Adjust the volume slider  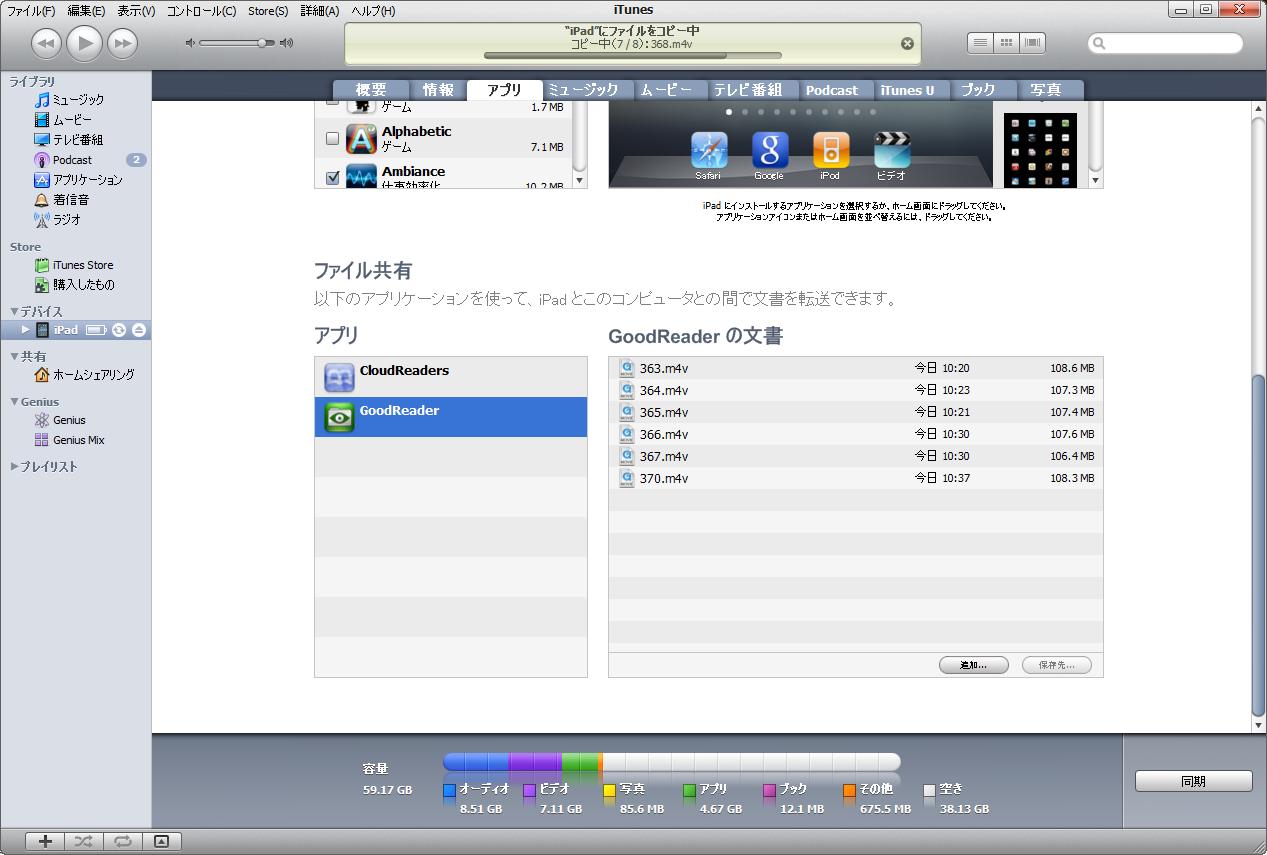239,43
